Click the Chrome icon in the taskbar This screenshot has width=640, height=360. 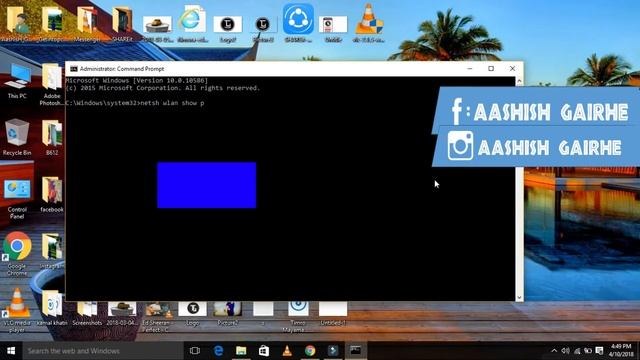click(310, 351)
